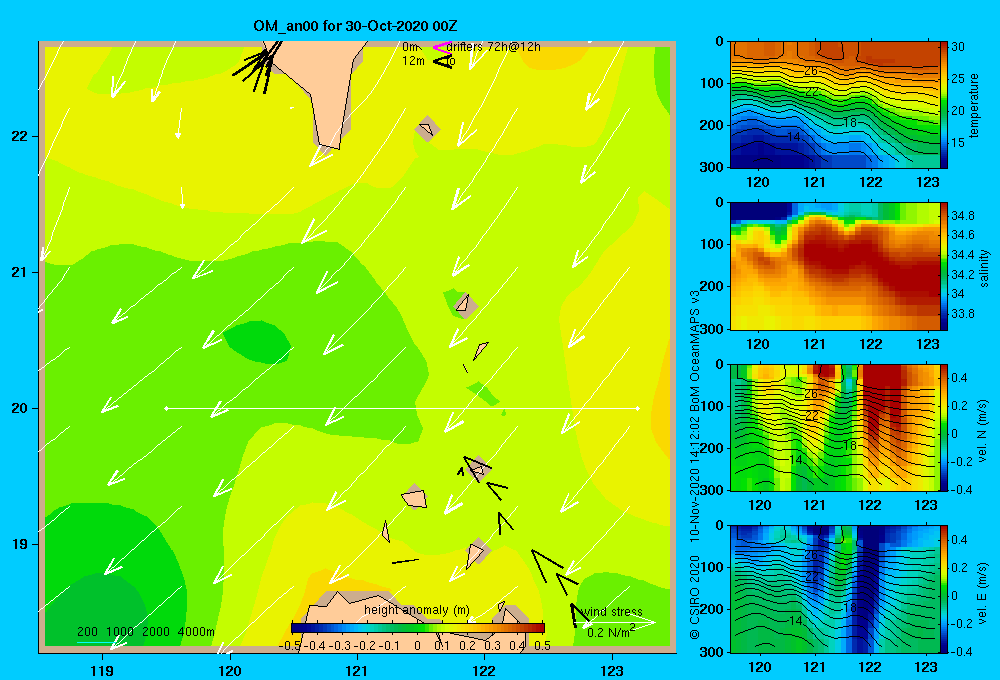Screen dimensions: 1000x680
Task: Click the vel. N colorbar
Action: pyautogui.click(x=944, y=427)
